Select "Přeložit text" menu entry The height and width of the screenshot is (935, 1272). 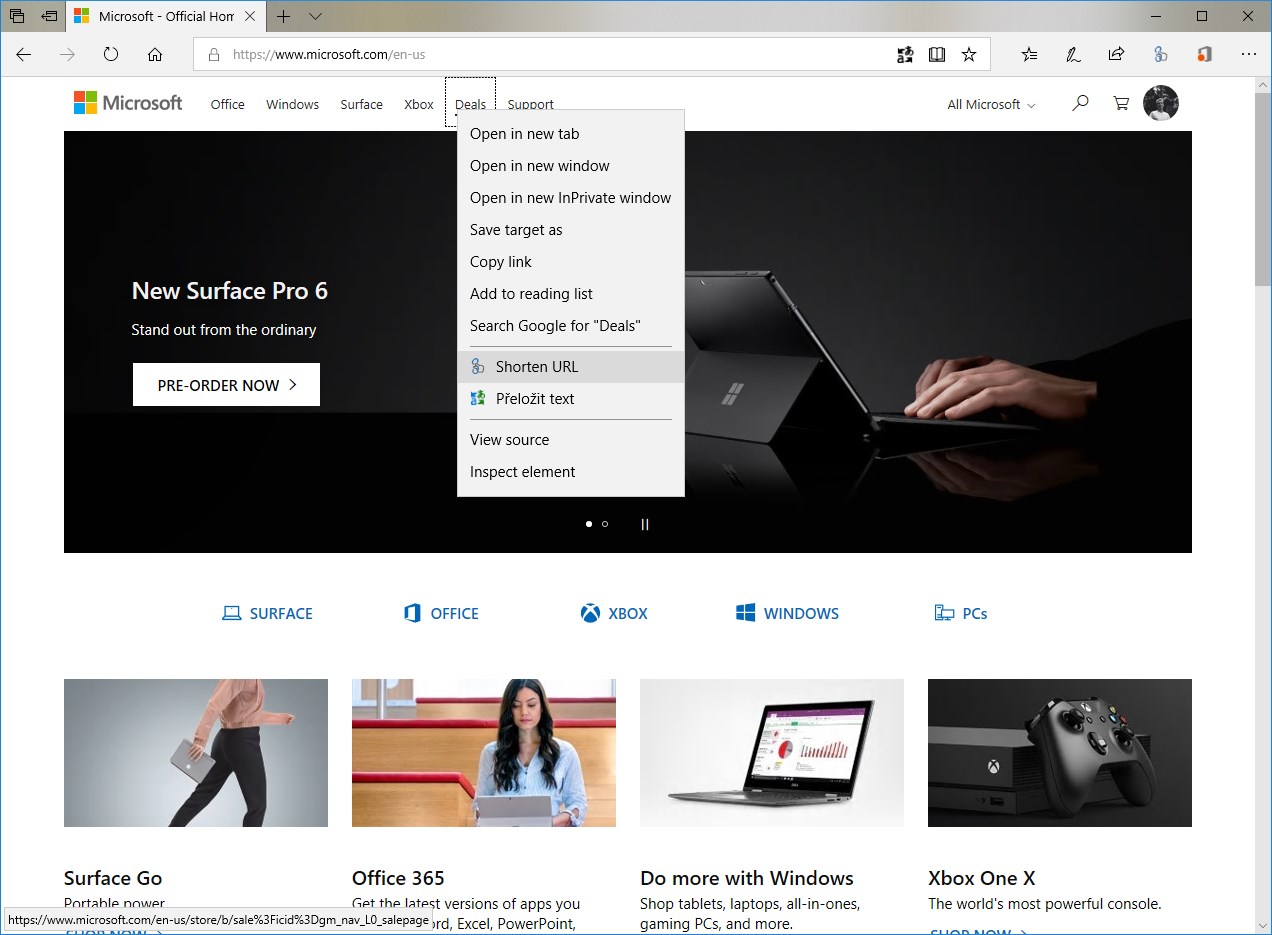coord(571,399)
